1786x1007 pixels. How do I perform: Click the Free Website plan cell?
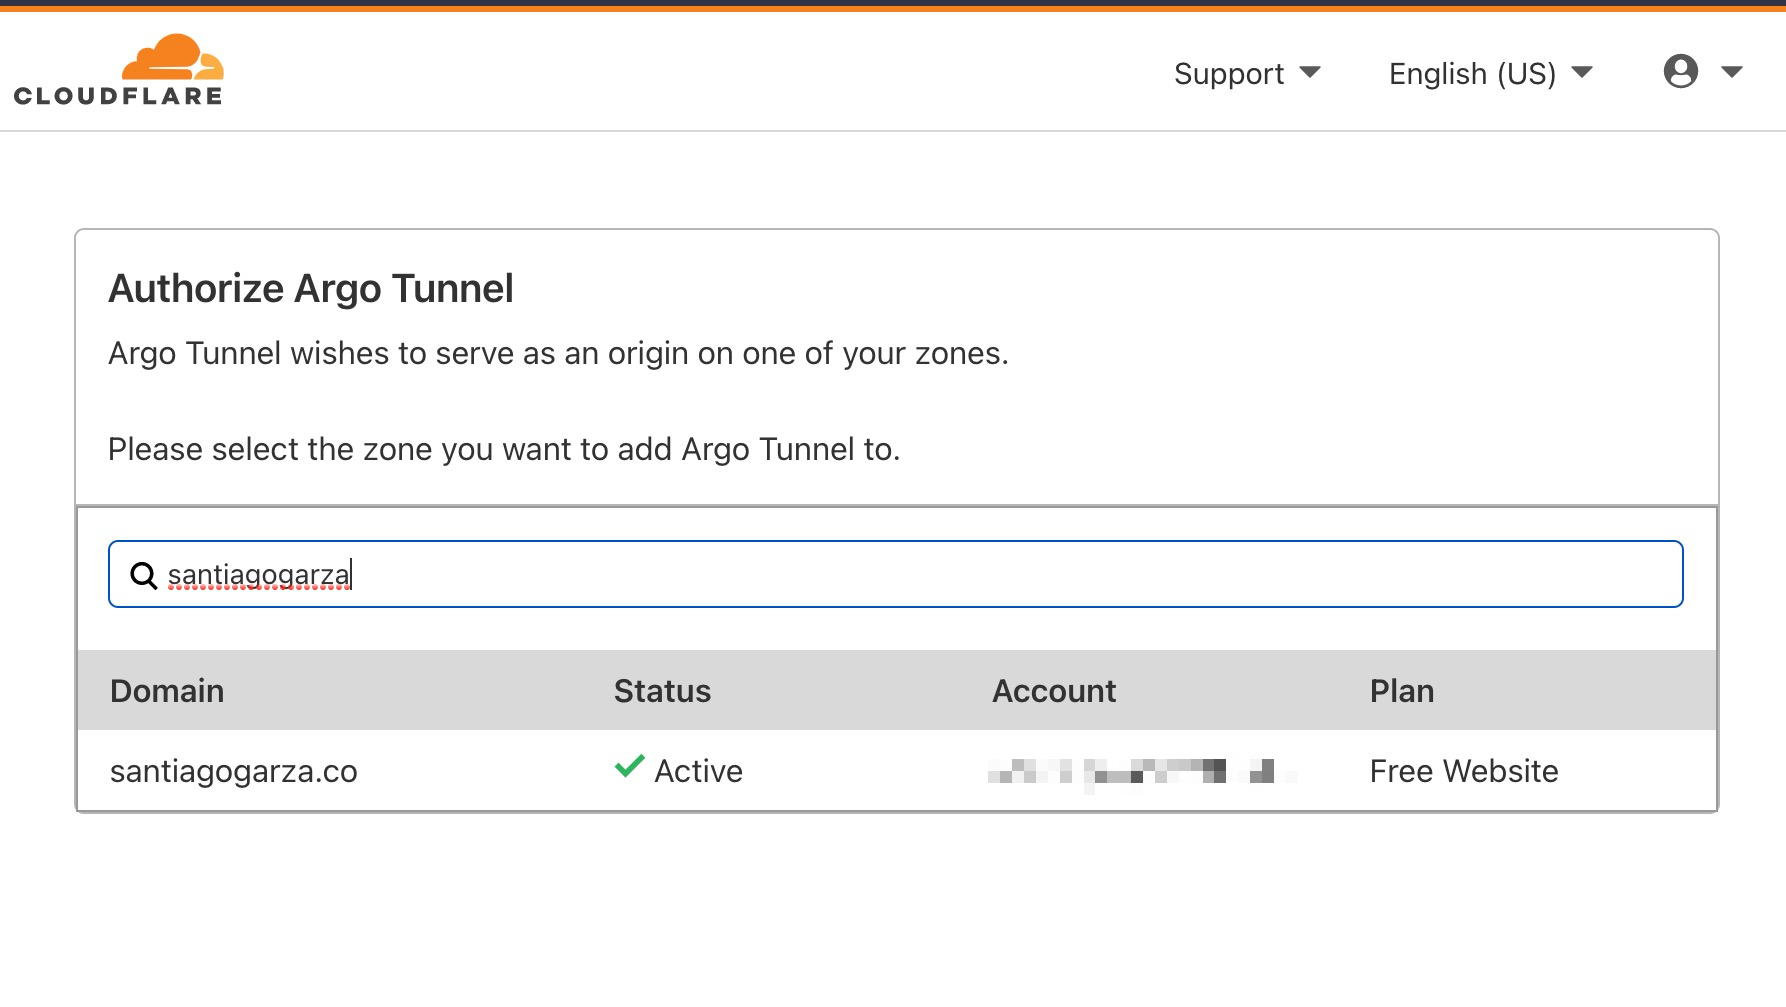tap(1463, 771)
